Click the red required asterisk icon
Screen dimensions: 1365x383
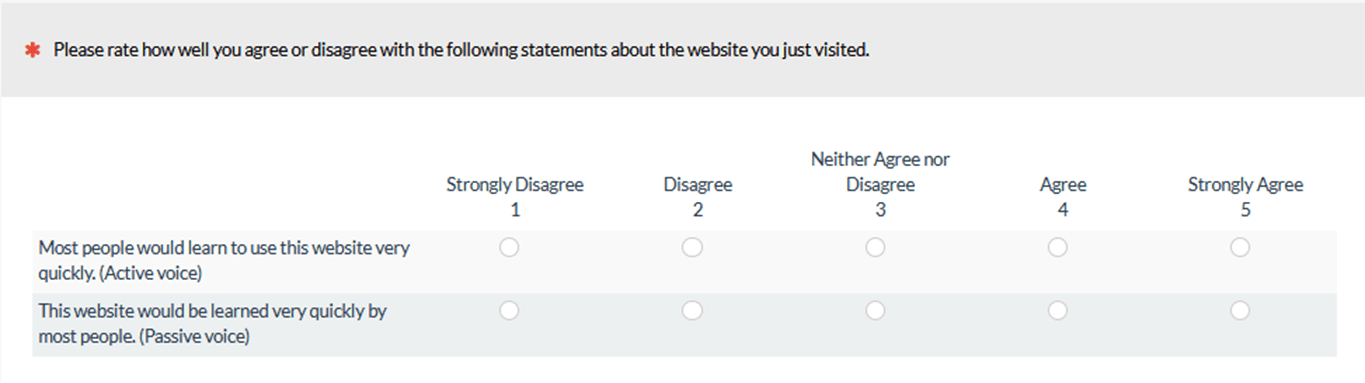tap(33, 50)
